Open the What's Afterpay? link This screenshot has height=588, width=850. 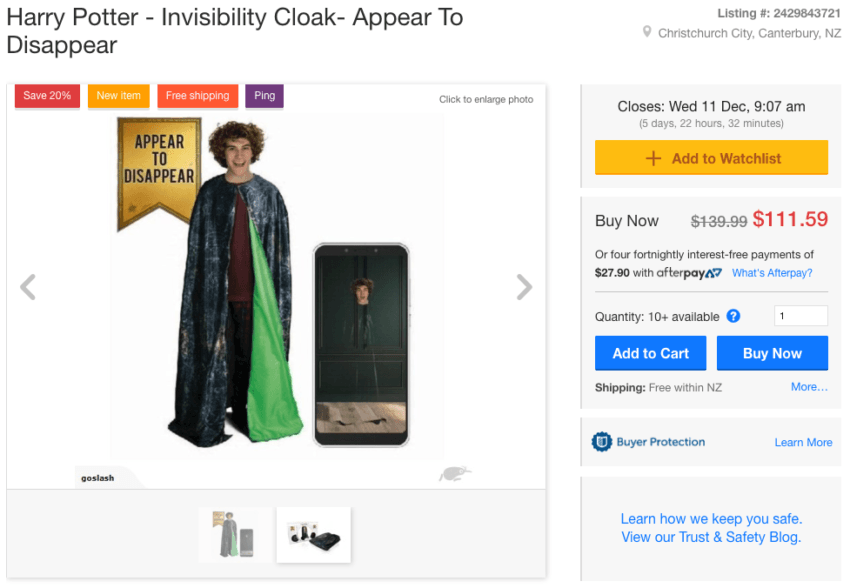point(772,273)
